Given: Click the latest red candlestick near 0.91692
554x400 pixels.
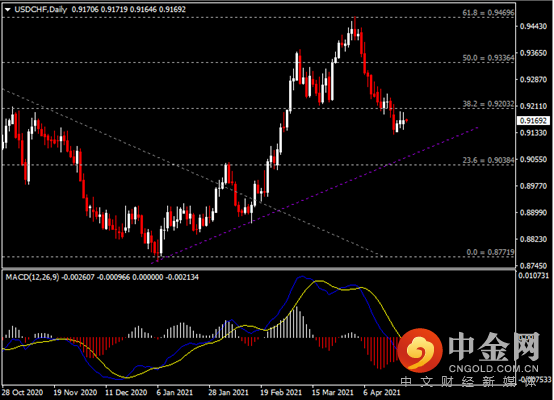Looking at the screenshot, I should (x=407, y=121).
